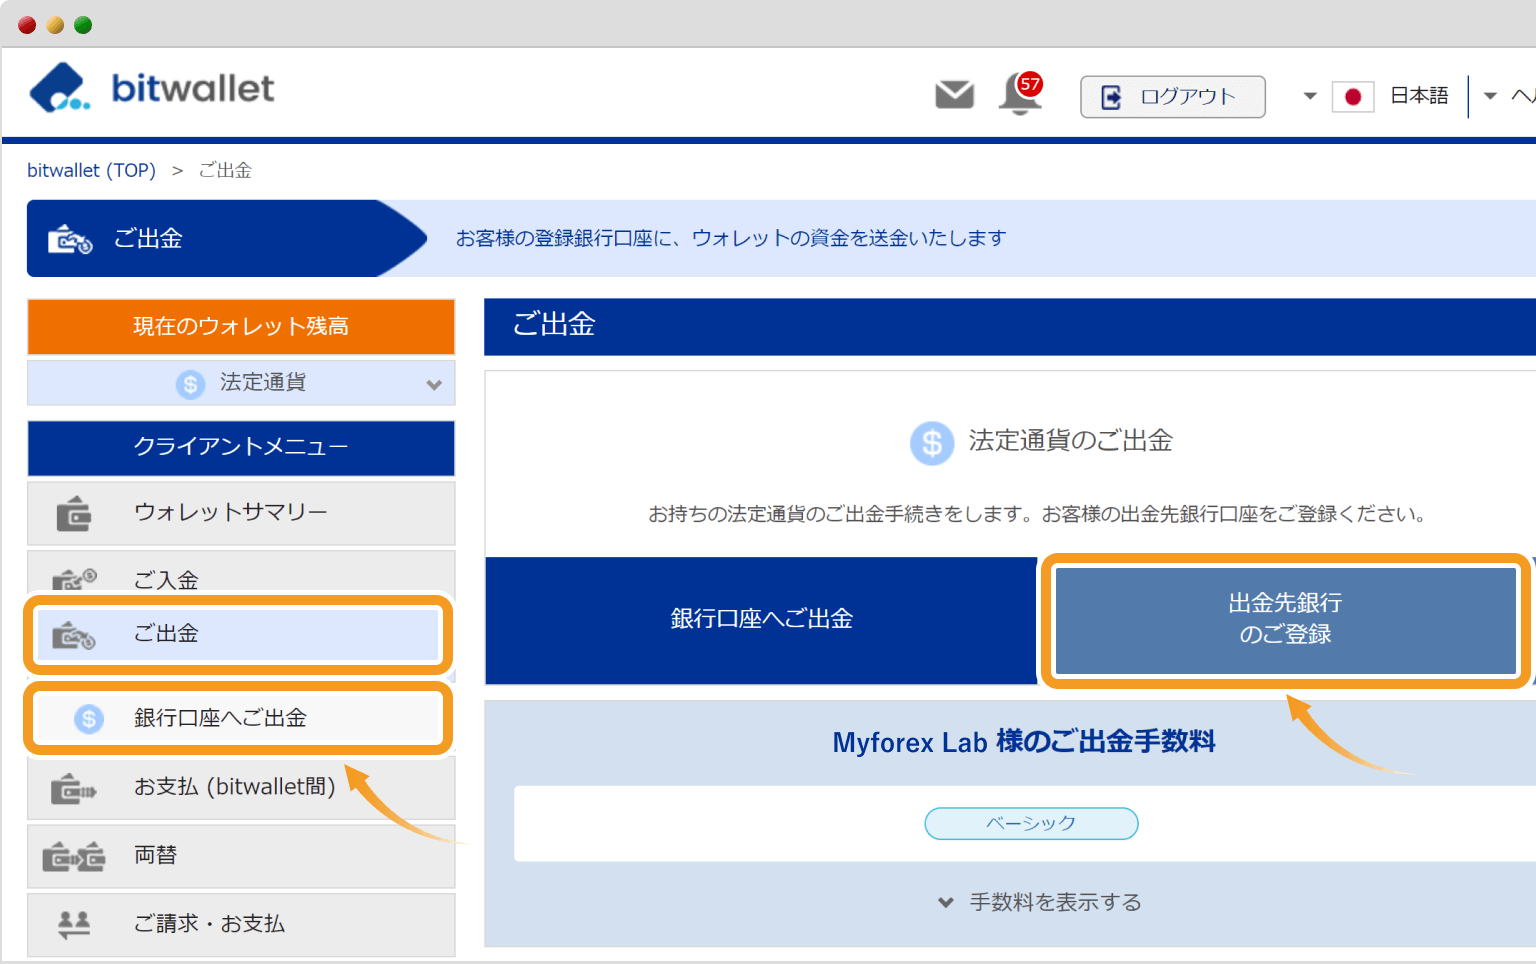The width and height of the screenshot is (1536, 964).
Task: Click the ご請求・お支払 people icon
Action: coord(74,925)
